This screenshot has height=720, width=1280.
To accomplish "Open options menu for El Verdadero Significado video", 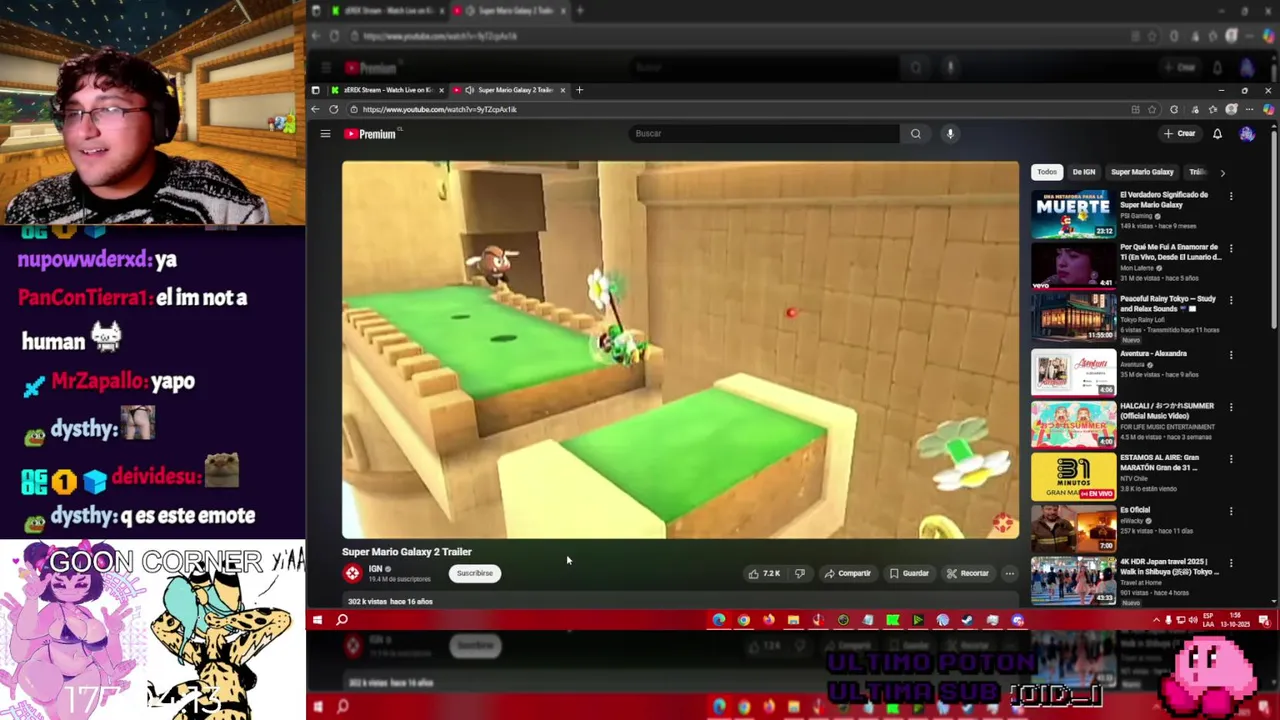I will pos(1231,196).
